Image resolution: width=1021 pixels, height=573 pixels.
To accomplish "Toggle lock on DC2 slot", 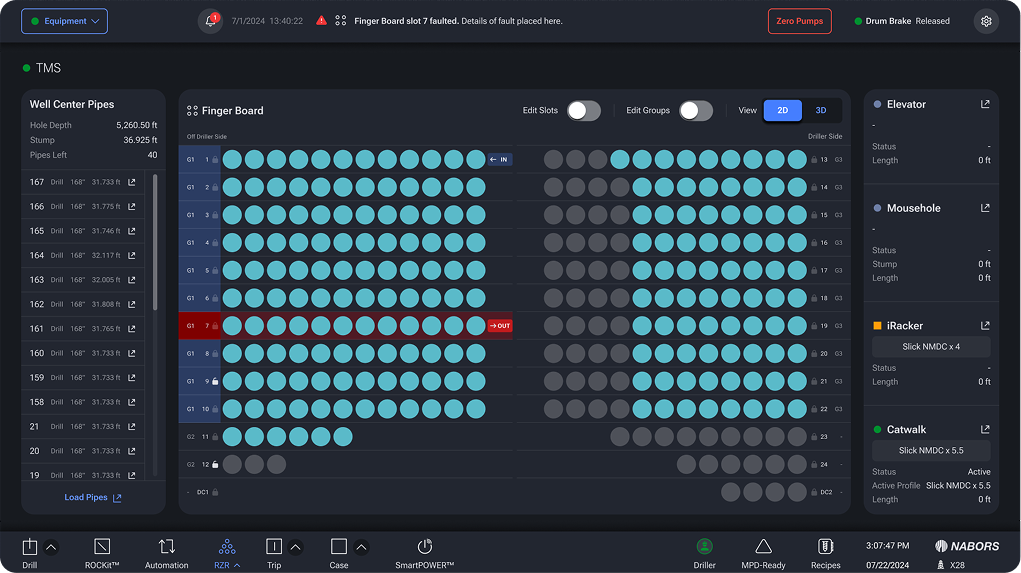I will 814,492.
